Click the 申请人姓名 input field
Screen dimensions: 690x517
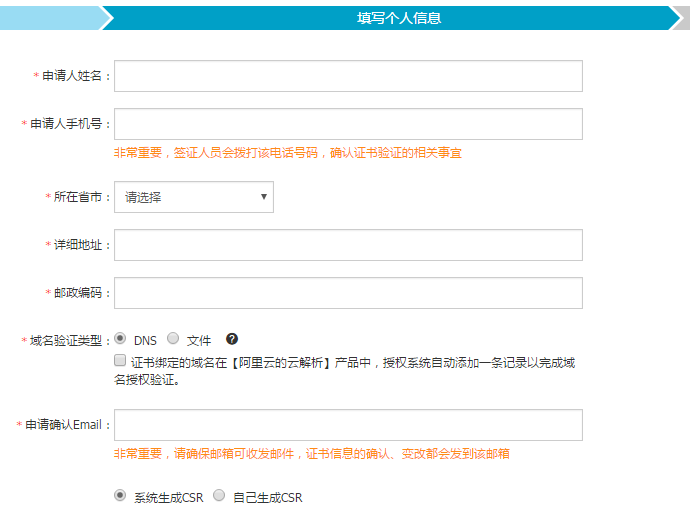tap(348, 76)
